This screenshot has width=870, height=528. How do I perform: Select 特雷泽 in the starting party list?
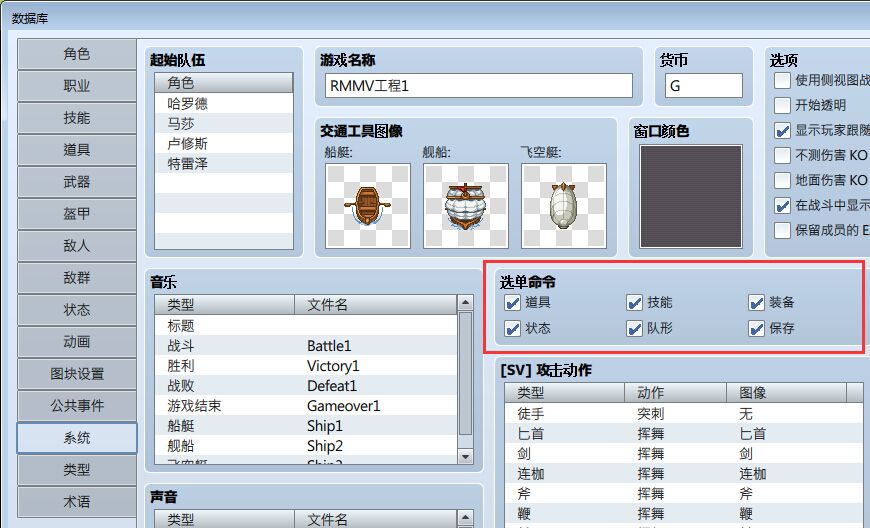point(224,164)
